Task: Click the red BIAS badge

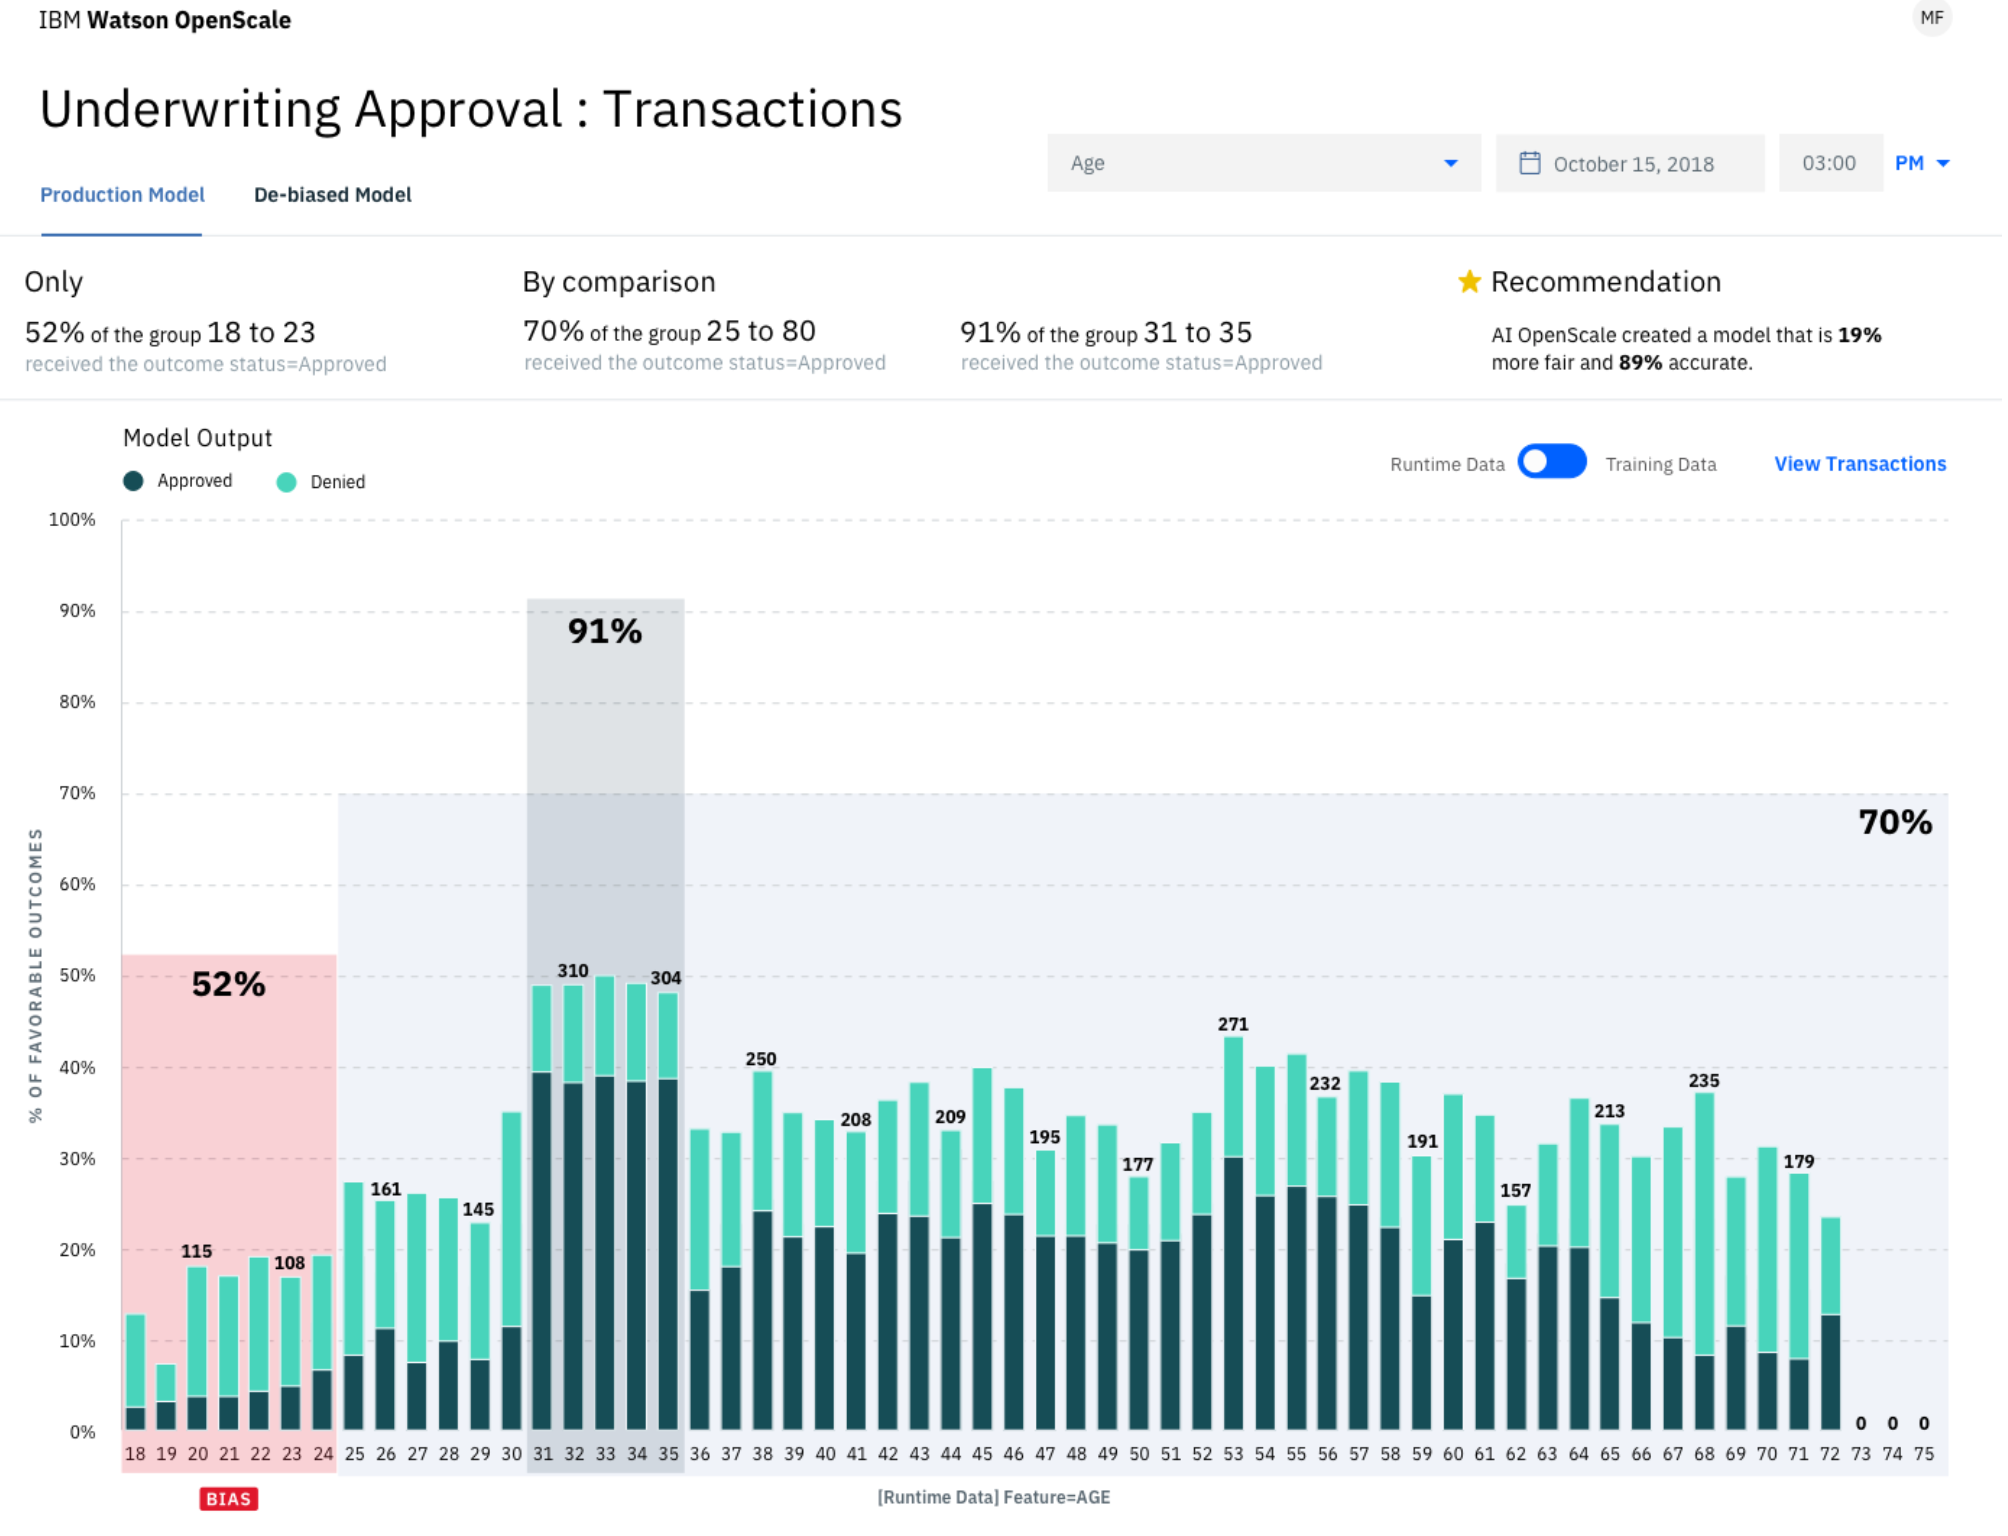Action: (228, 1499)
